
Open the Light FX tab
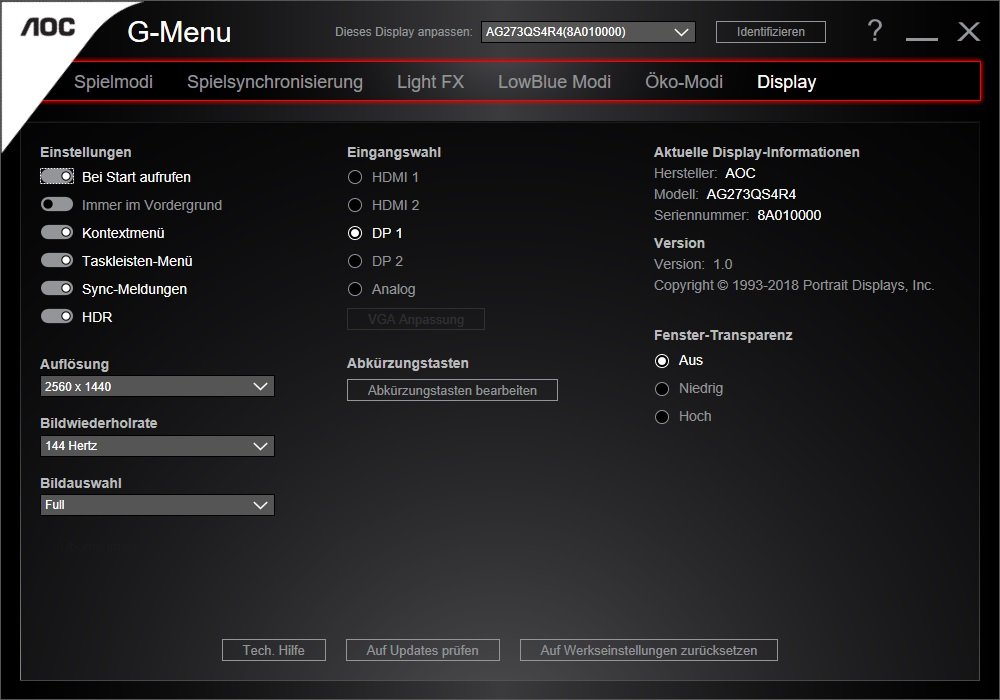click(430, 82)
